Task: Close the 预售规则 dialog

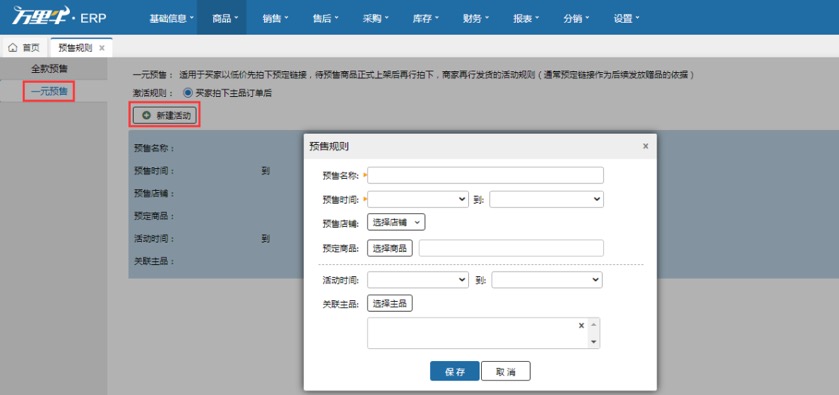Action: pos(645,146)
